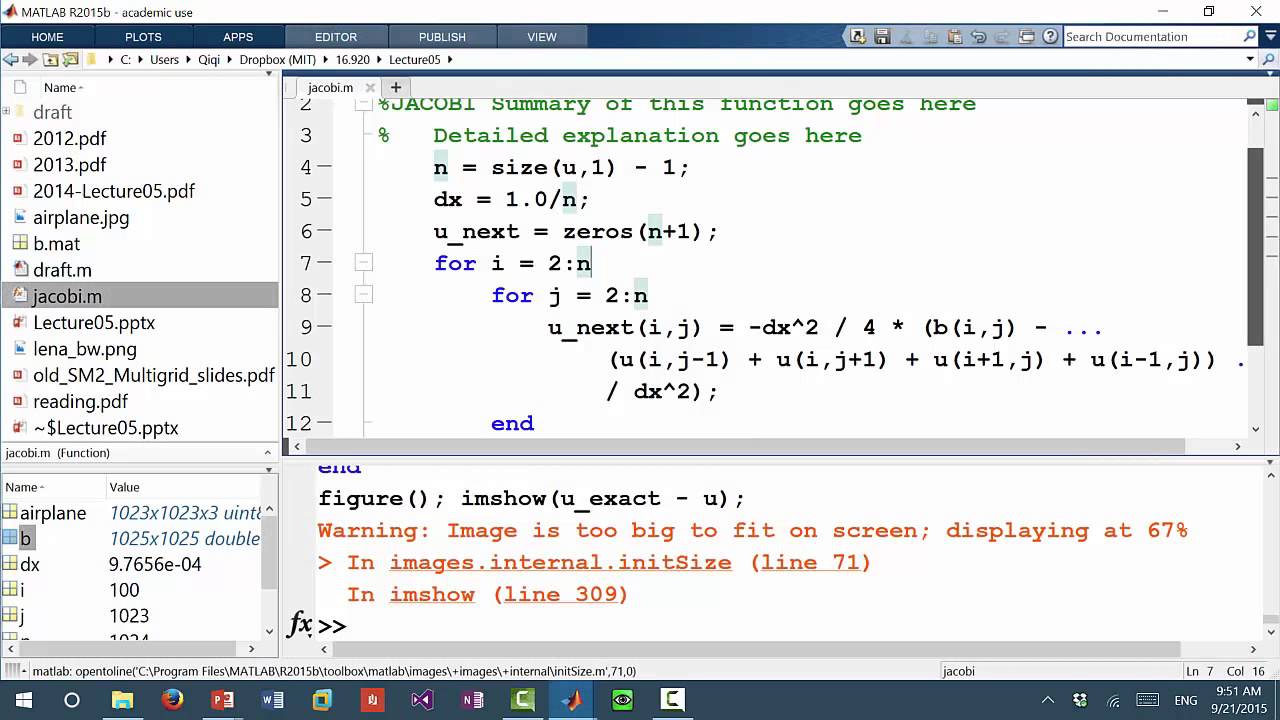Viewport: 1280px width, 720px height.
Task: Open the details panel jacobi.m dropdown arrow
Action: point(268,453)
